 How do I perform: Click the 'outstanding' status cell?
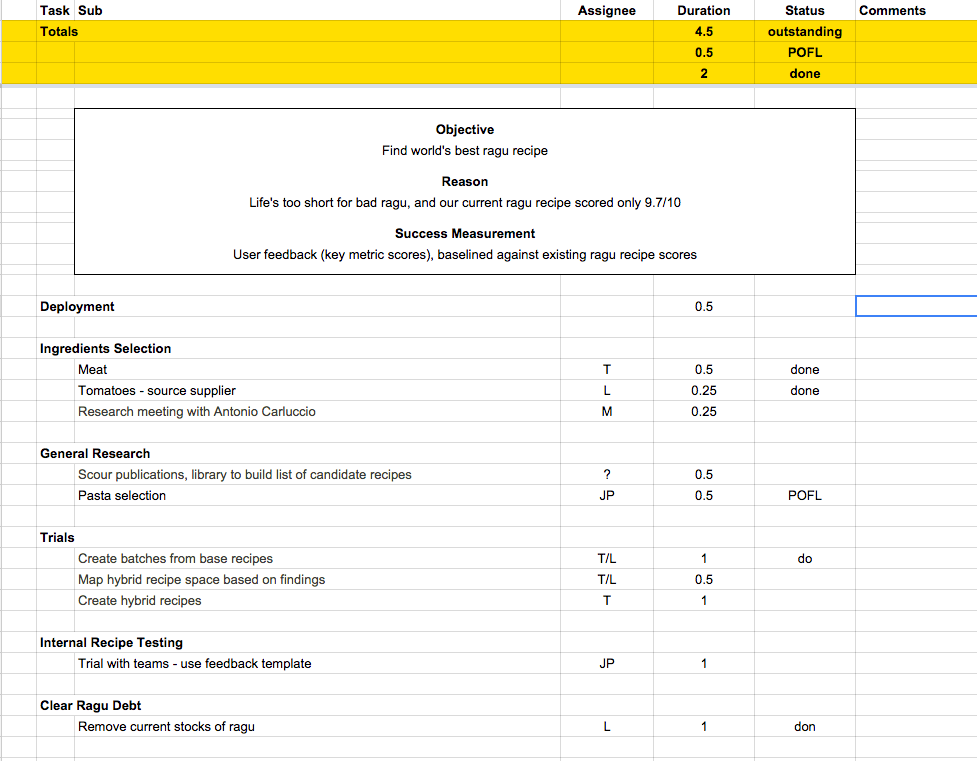pyautogui.click(x=804, y=32)
